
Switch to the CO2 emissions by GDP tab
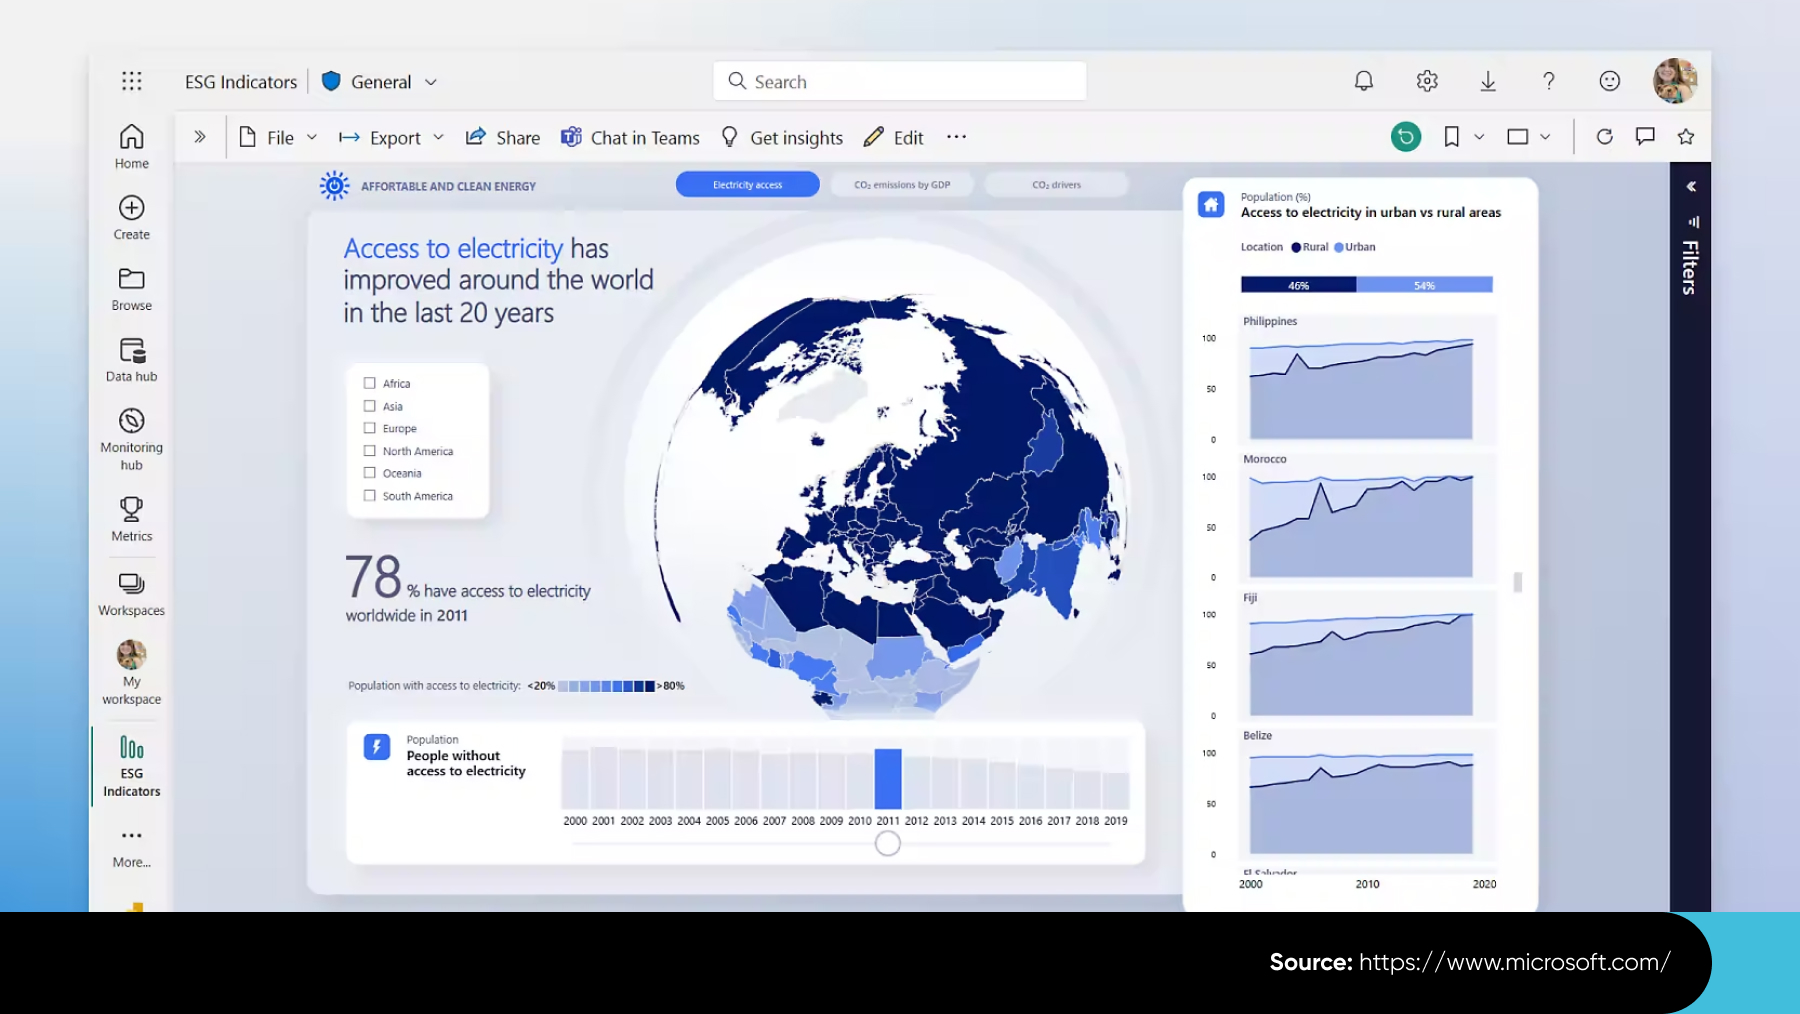[x=901, y=184]
